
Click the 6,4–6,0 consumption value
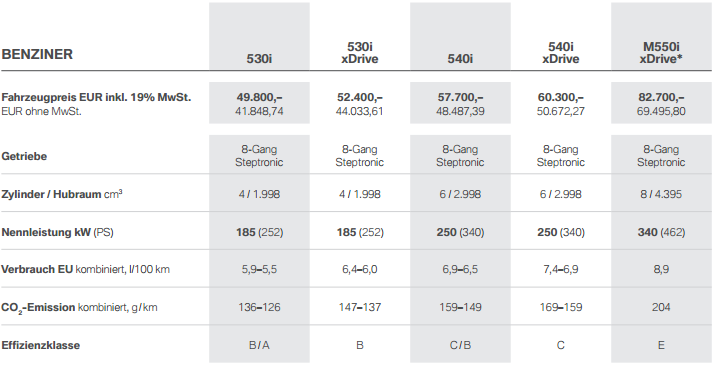pyautogui.click(x=360, y=269)
